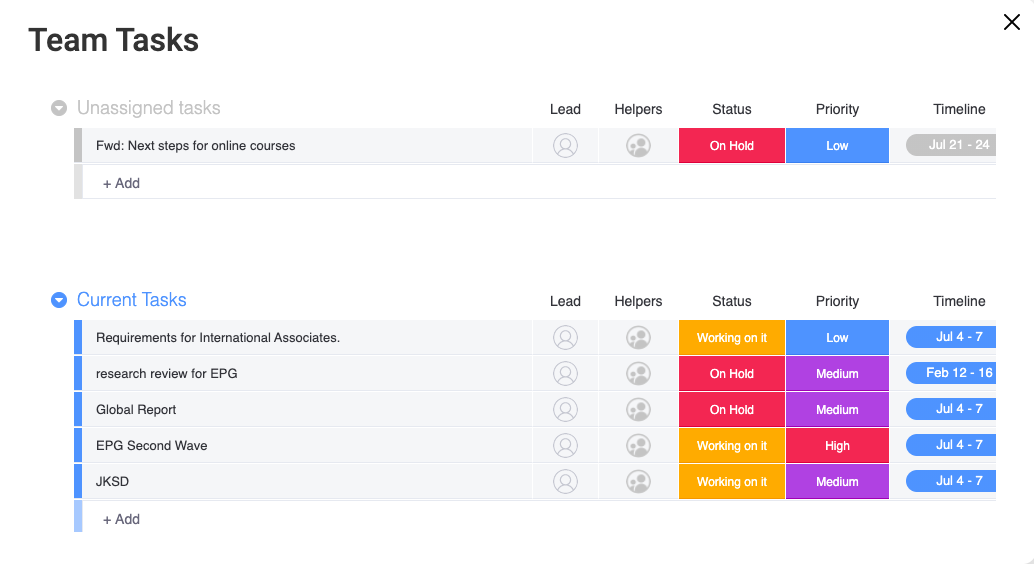Assign lead for EPG Second Wave
Viewport: 1034px width, 564px height.
coord(565,446)
